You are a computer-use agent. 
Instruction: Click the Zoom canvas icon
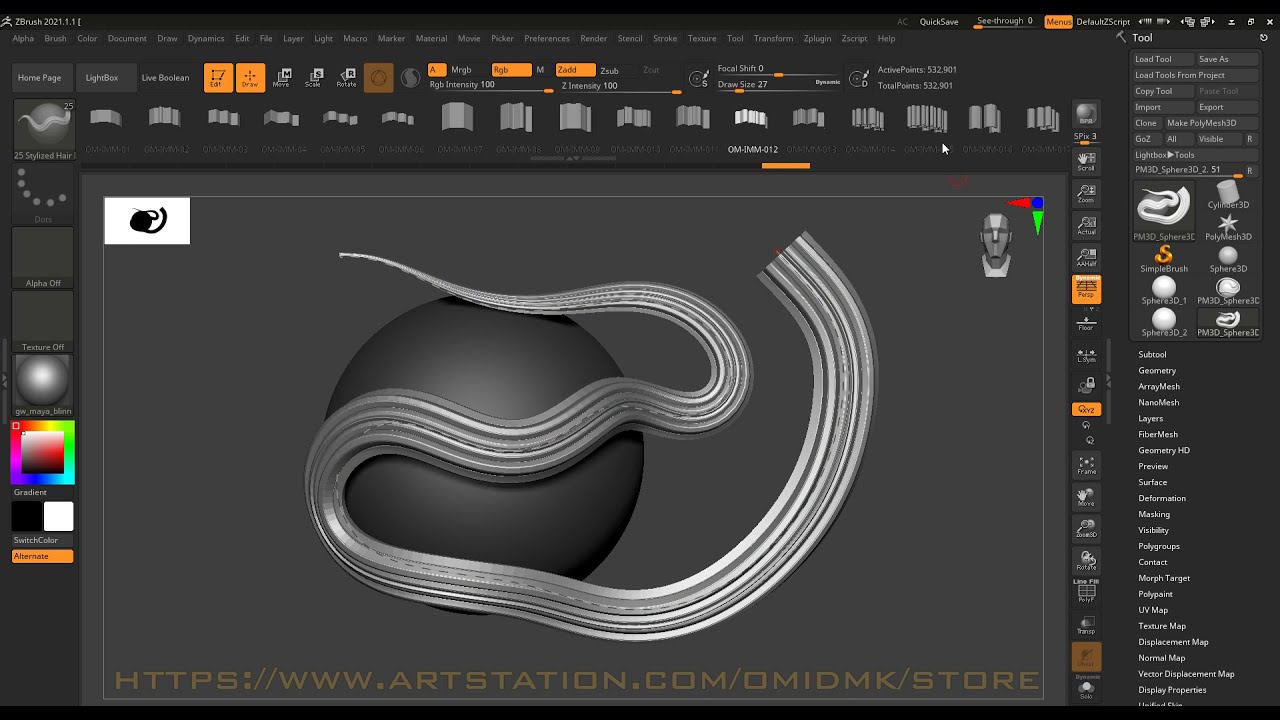coord(1086,193)
